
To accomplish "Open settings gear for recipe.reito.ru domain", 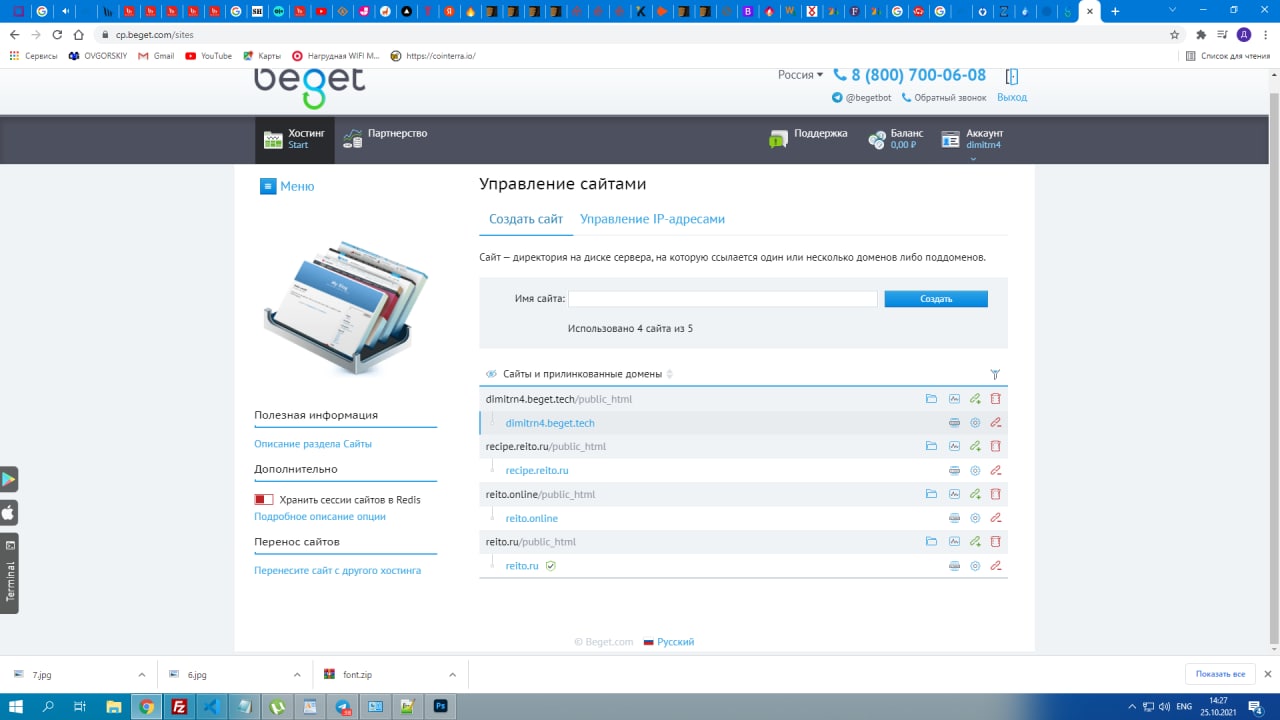I will [x=975, y=470].
